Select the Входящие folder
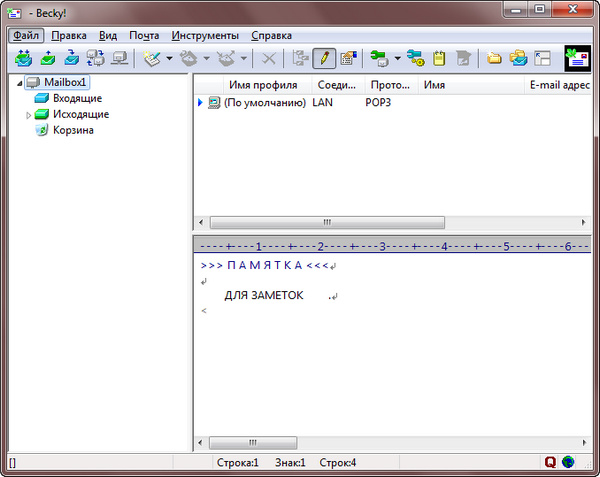 (x=68, y=98)
